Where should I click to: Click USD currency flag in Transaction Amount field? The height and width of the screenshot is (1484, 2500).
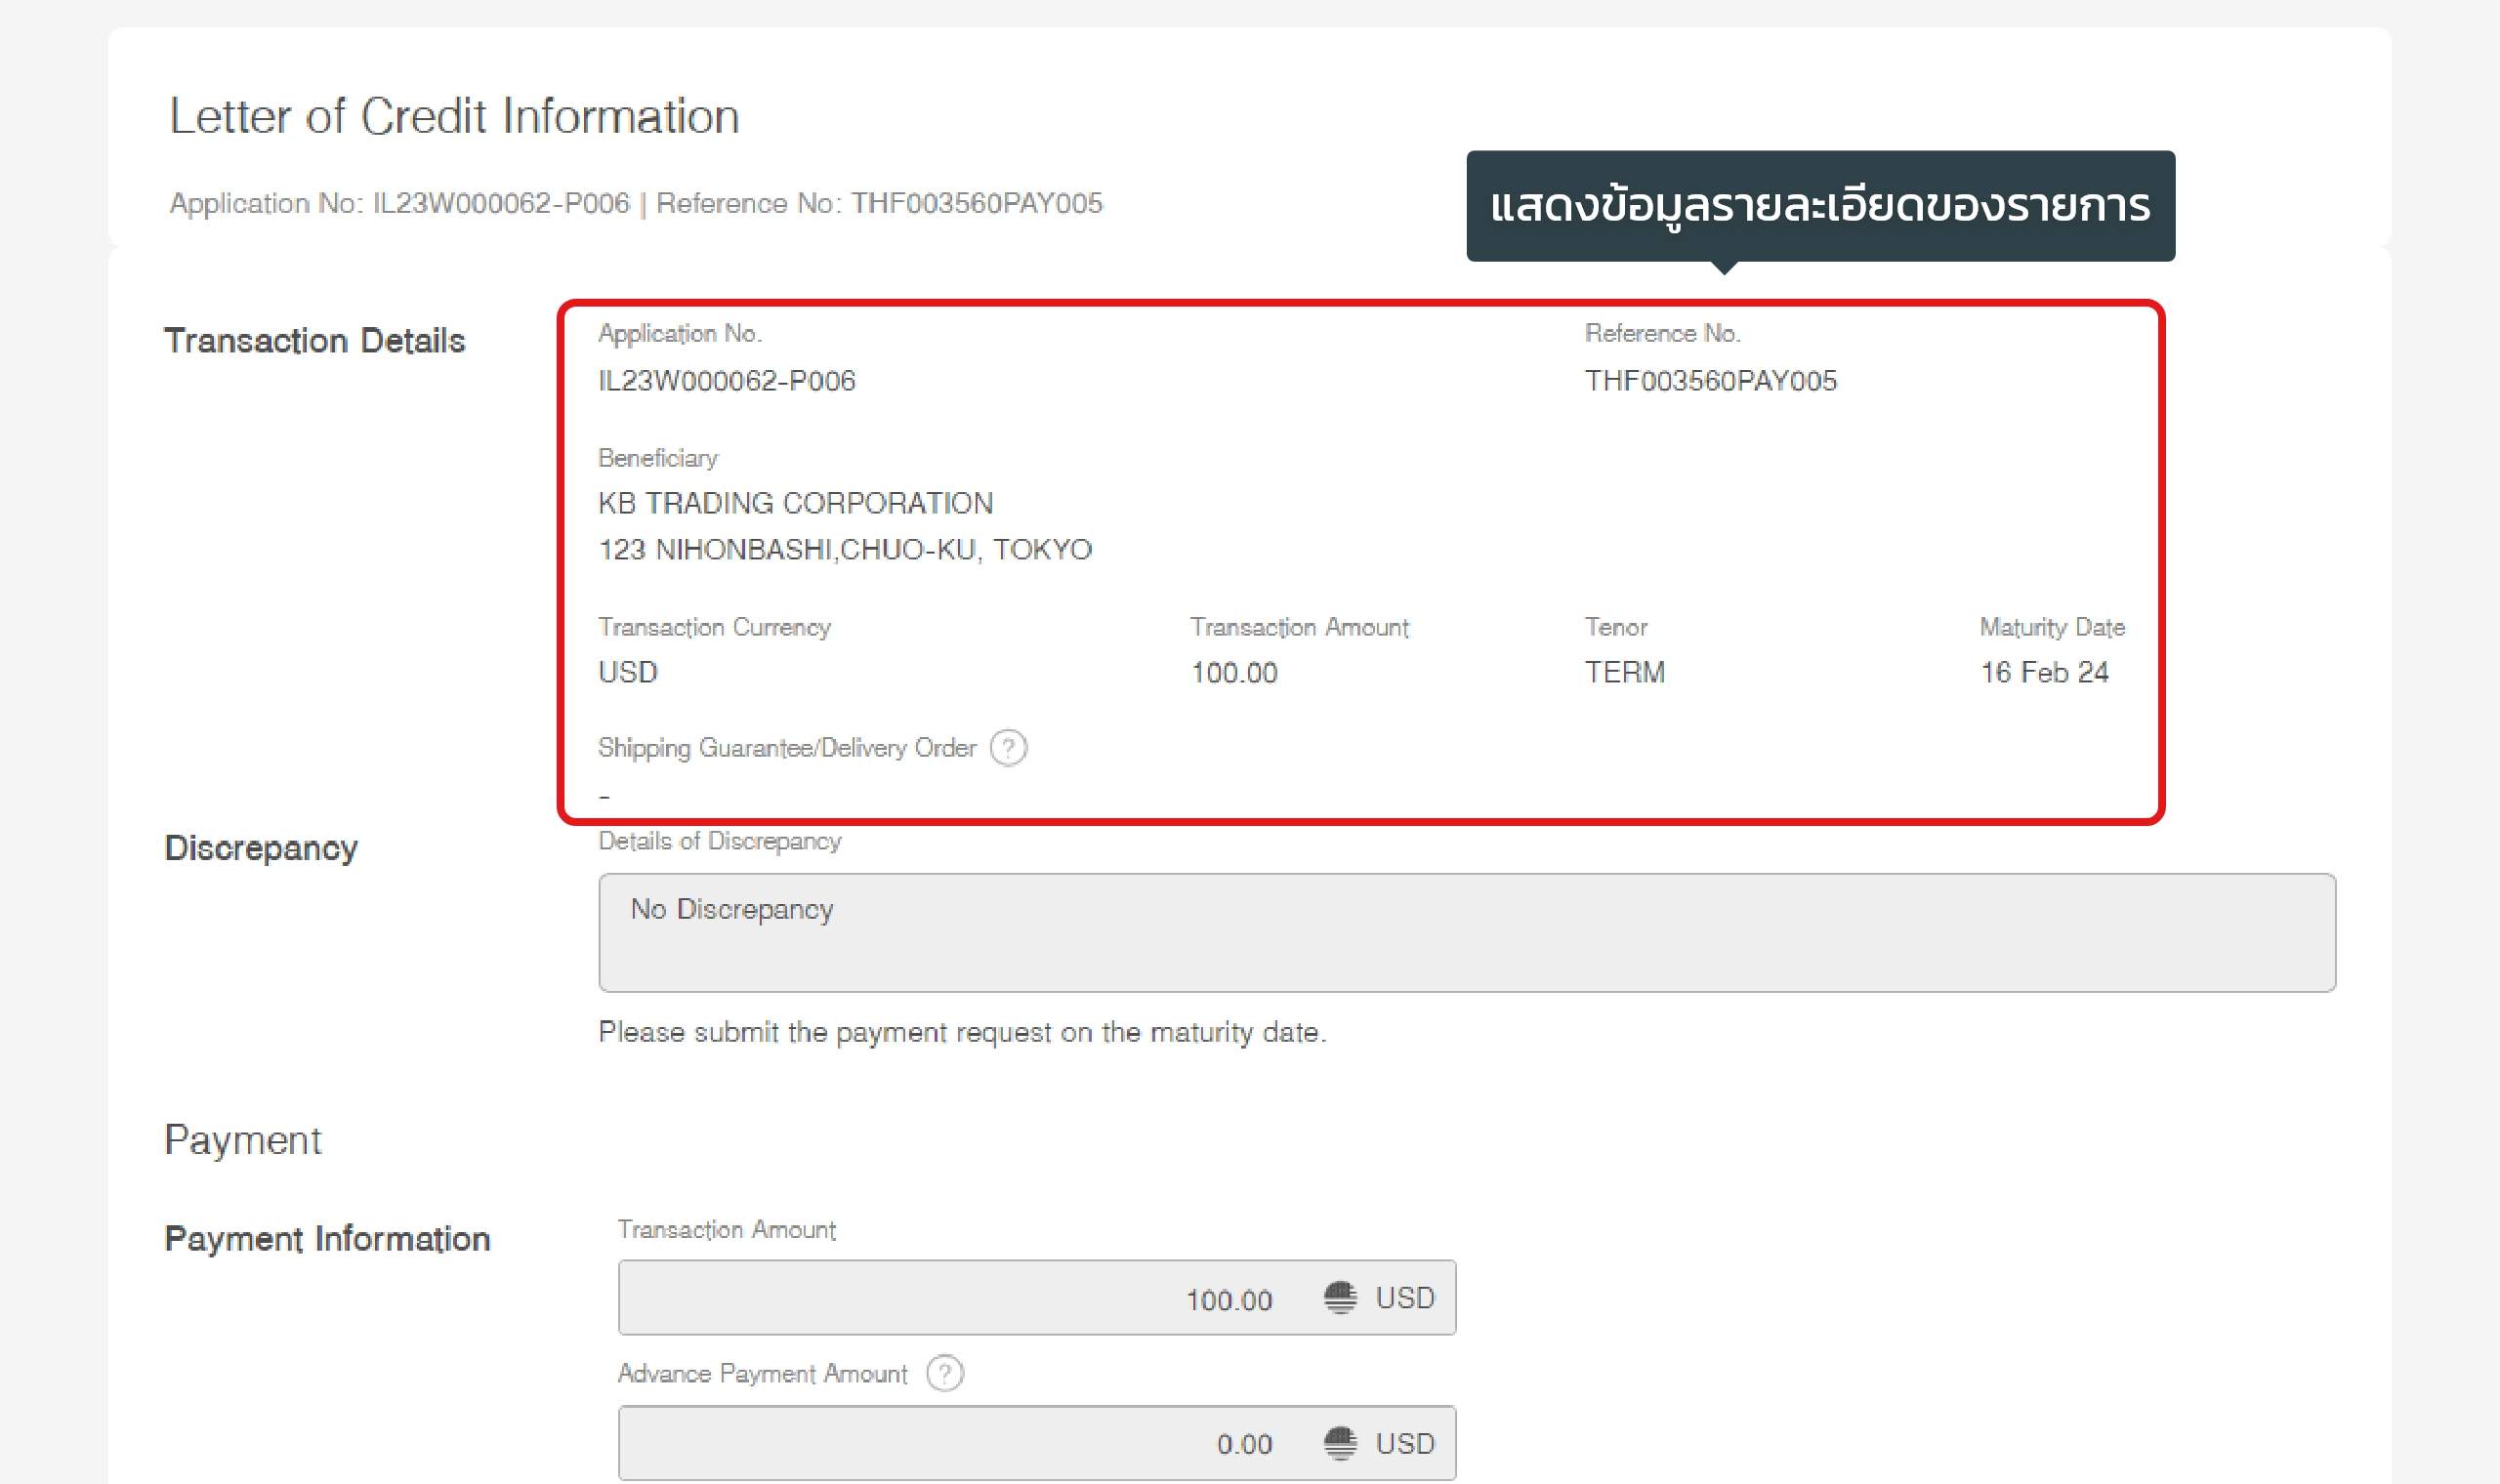[1340, 1298]
